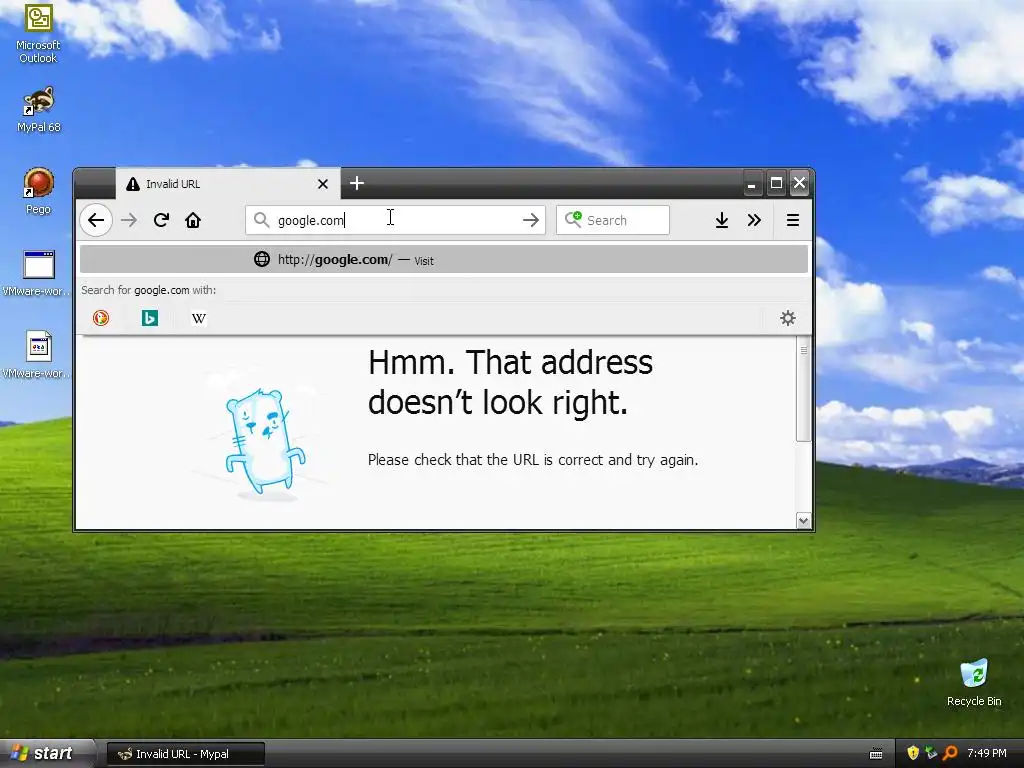1024x768 pixels.
Task: Search with the DuckDuckGo engine icon
Action: point(101,318)
